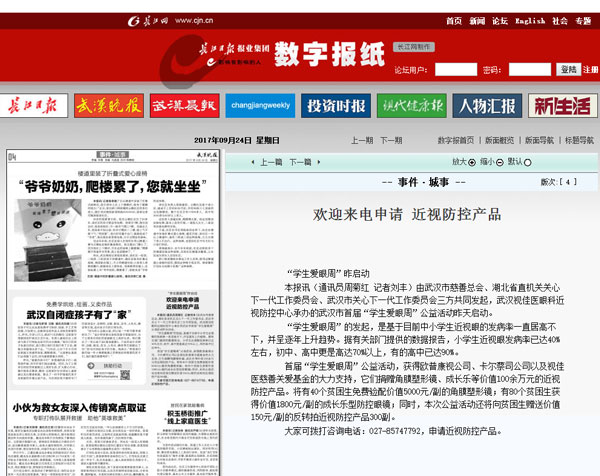
Task: Click the QR code in page preview
Action: [x=125, y=375]
